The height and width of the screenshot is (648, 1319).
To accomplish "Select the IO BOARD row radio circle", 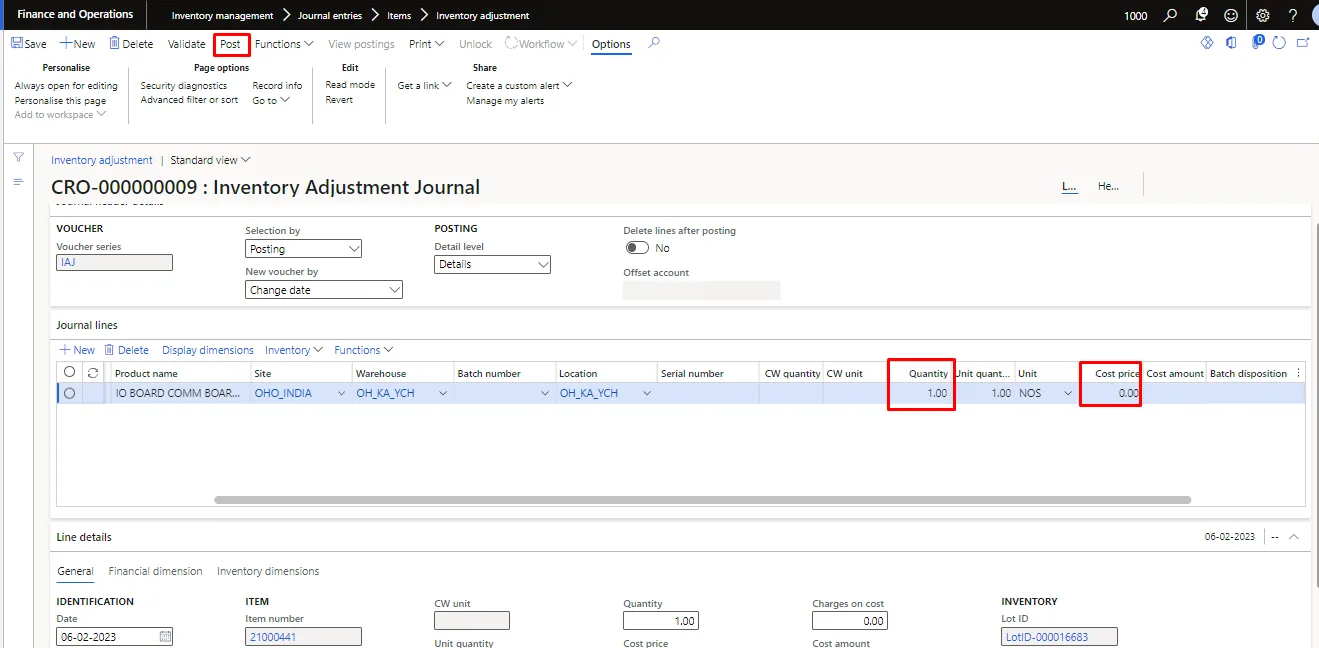I will tap(69, 393).
